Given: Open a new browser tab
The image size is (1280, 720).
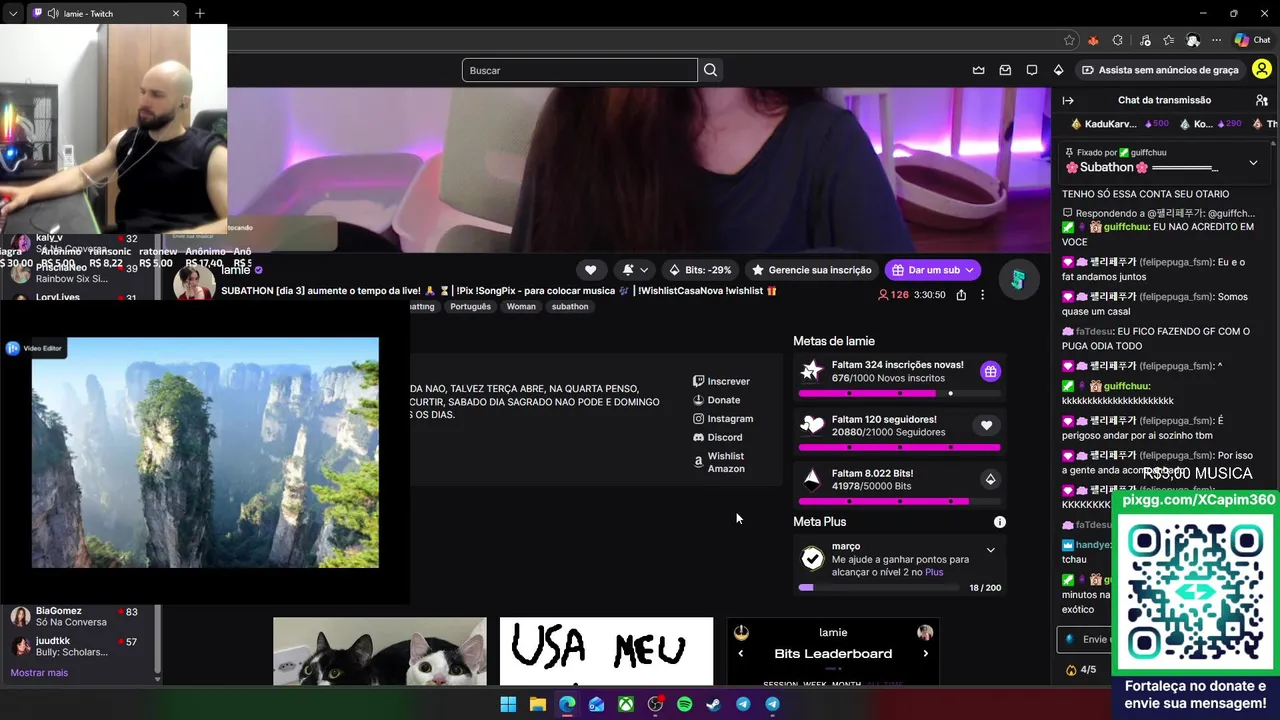Looking at the screenshot, I should click(200, 14).
